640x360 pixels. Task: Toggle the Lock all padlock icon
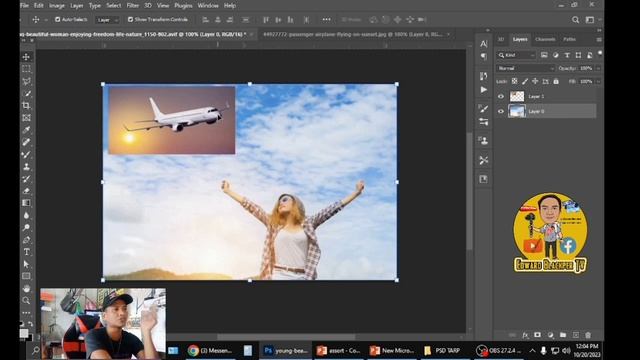[556, 81]
